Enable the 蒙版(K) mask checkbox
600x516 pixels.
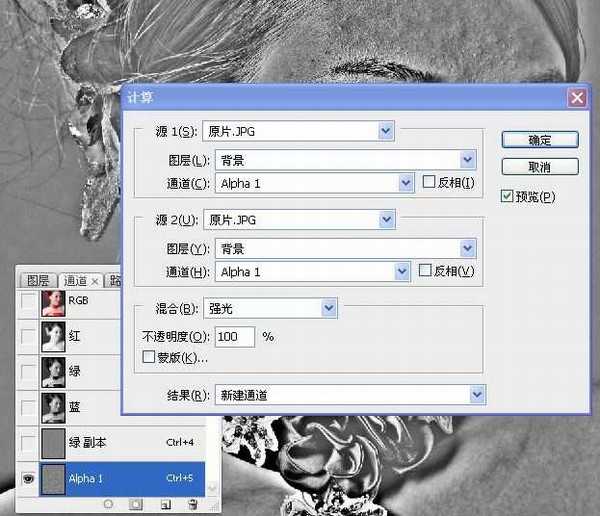149,357
